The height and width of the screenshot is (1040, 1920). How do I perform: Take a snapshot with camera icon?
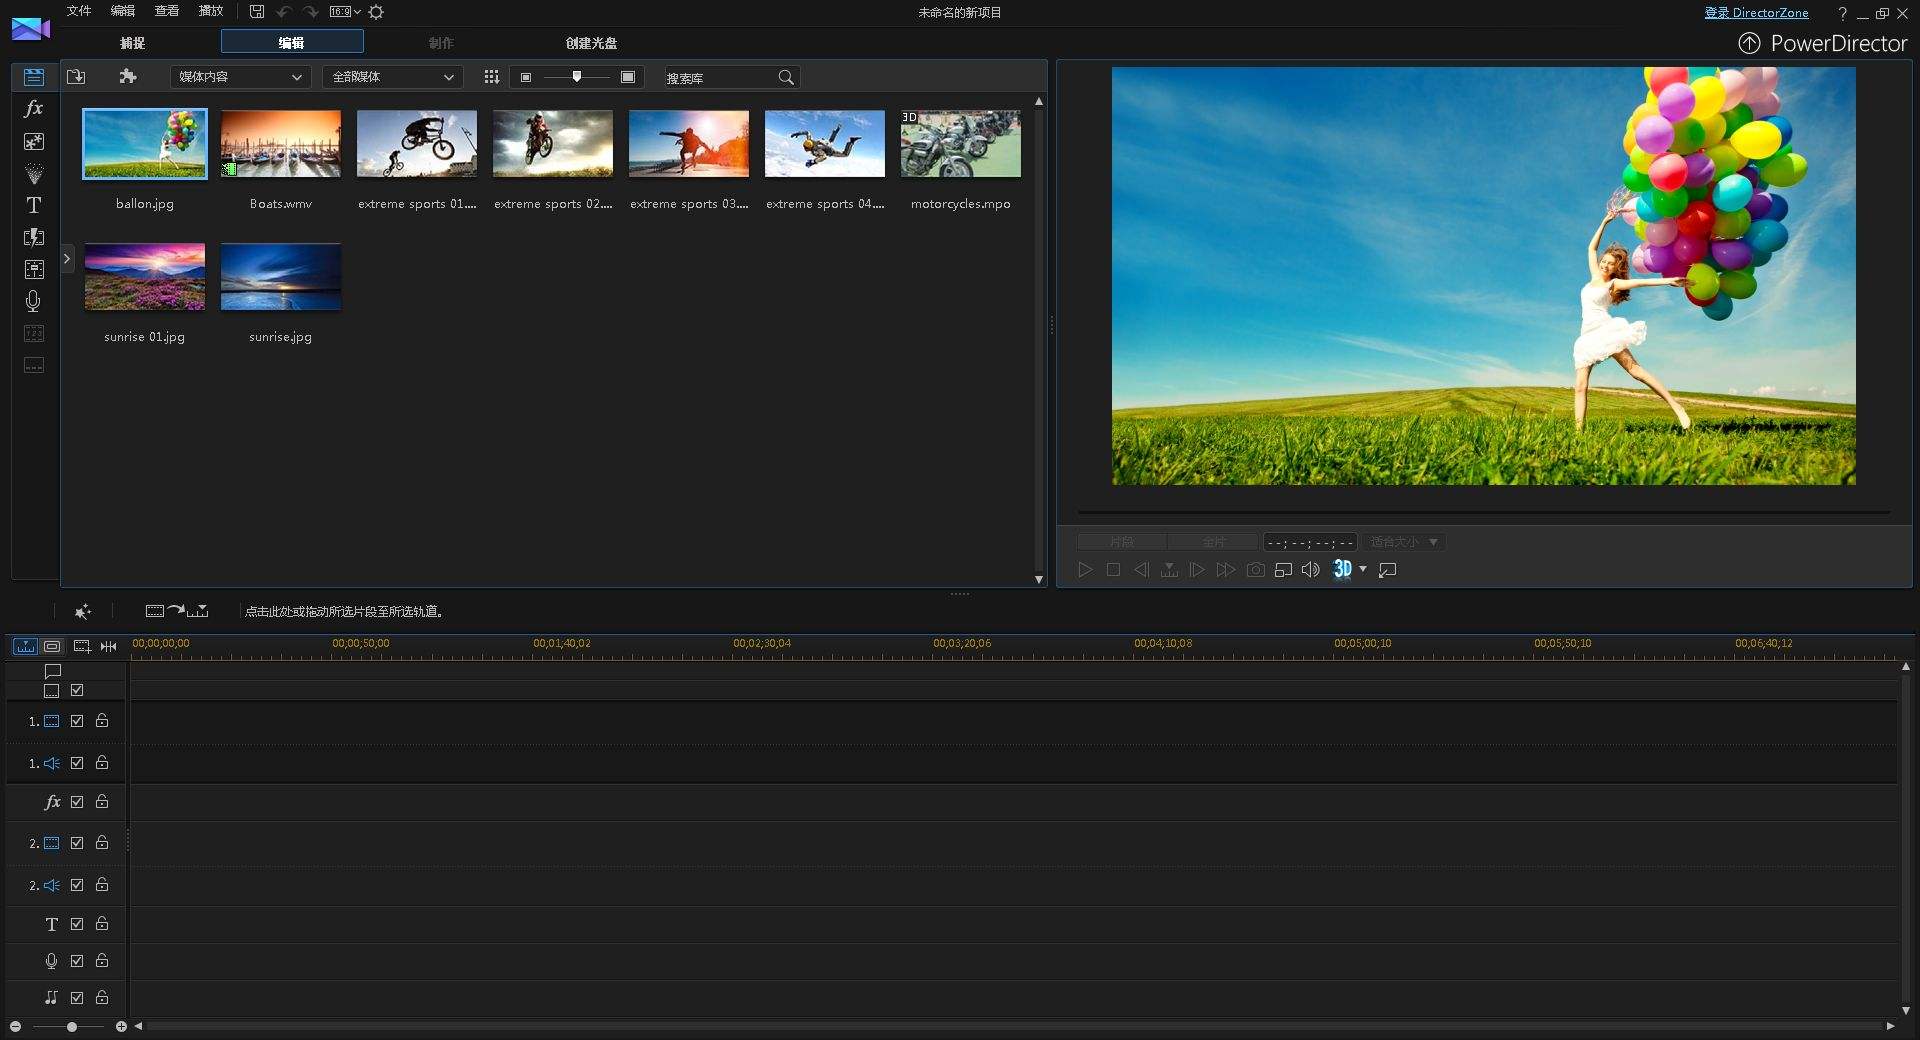pos(1256,570)
